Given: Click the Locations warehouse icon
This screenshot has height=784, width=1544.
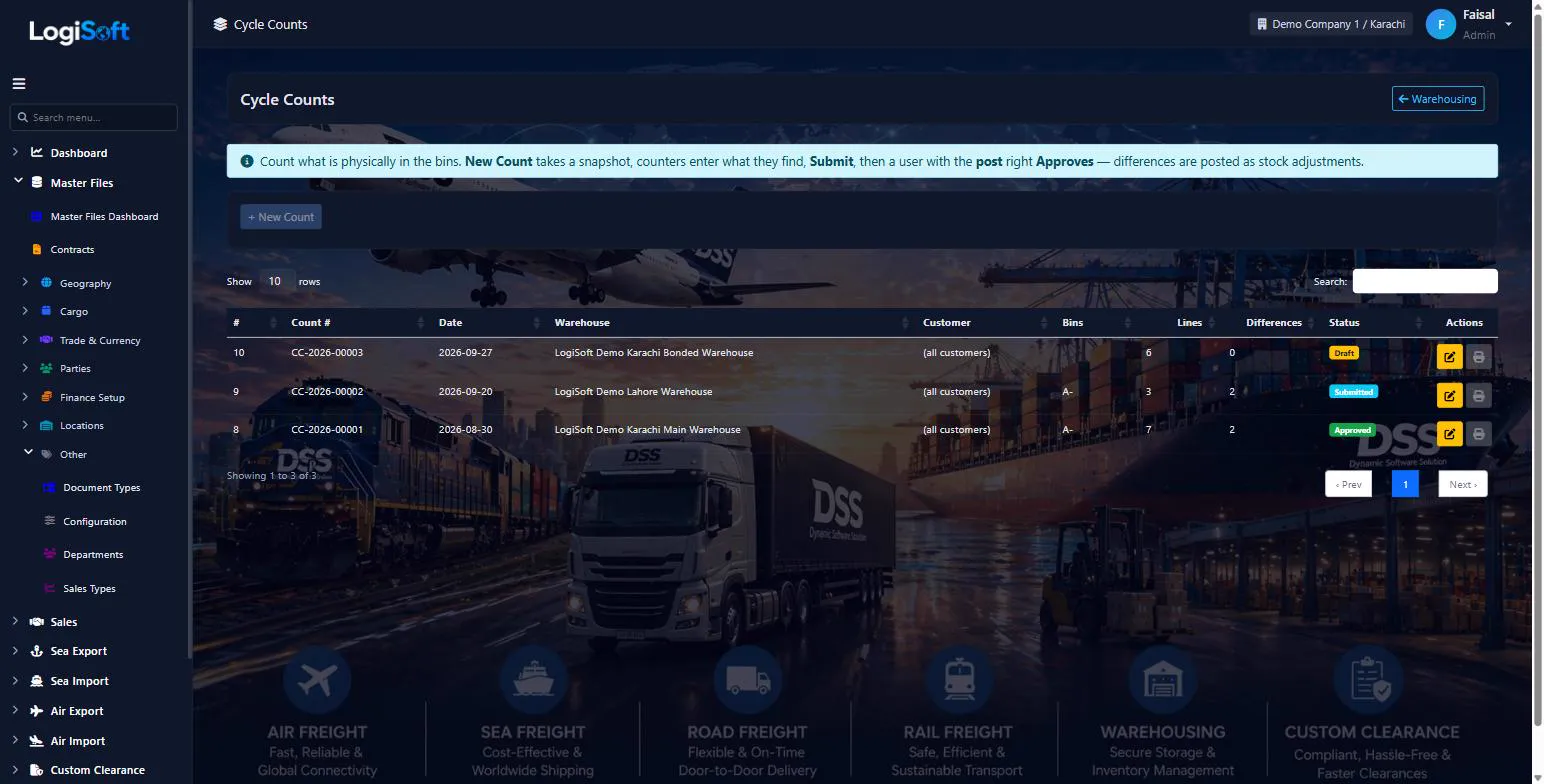Looking at the screenshot, I should (46, 425).
